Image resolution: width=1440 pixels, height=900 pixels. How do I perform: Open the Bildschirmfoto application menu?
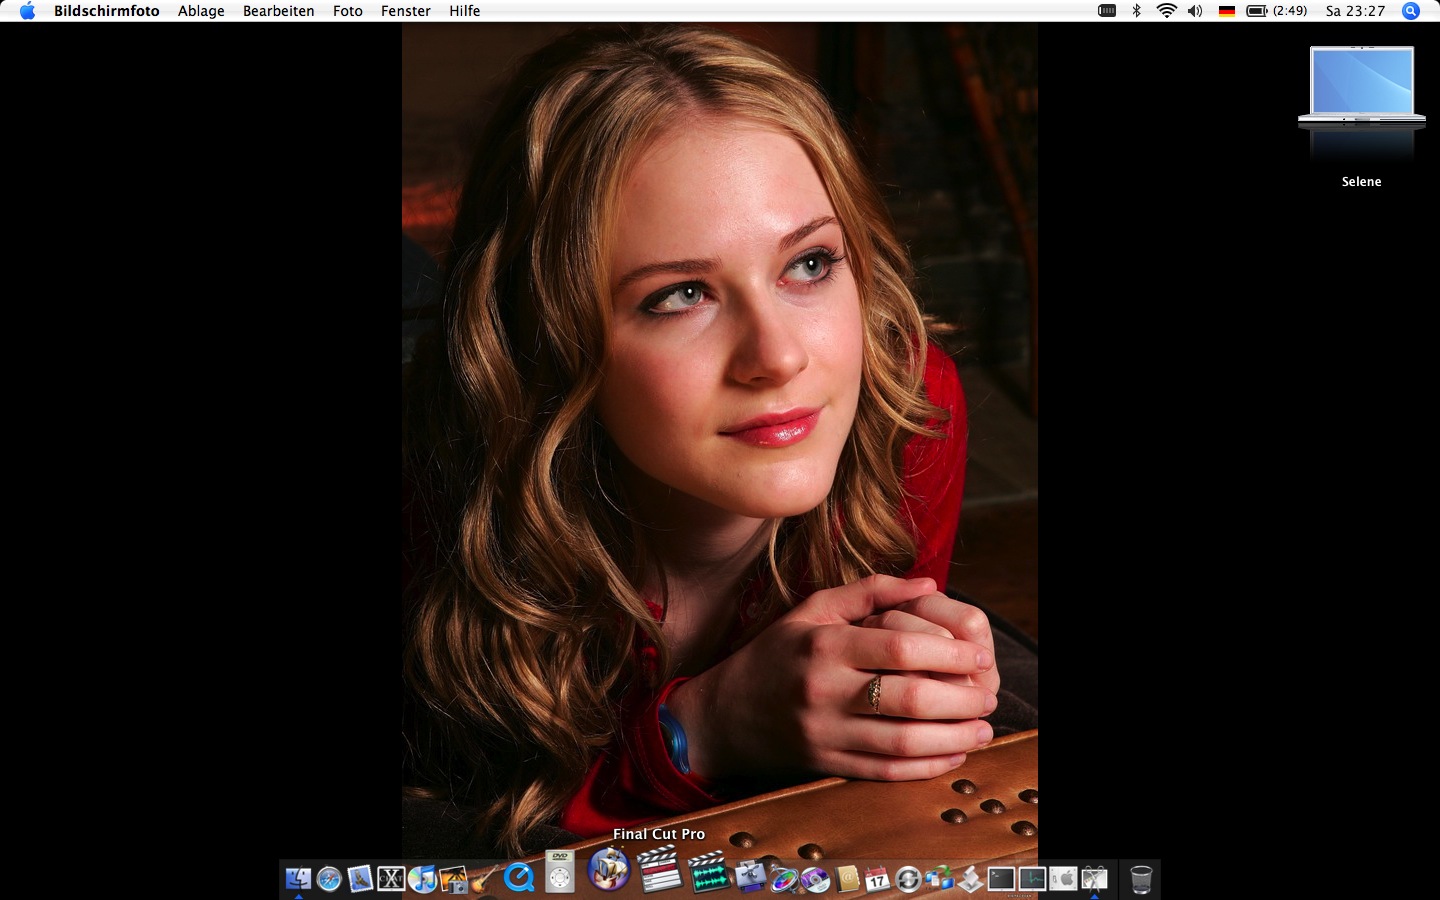point(107,11)
